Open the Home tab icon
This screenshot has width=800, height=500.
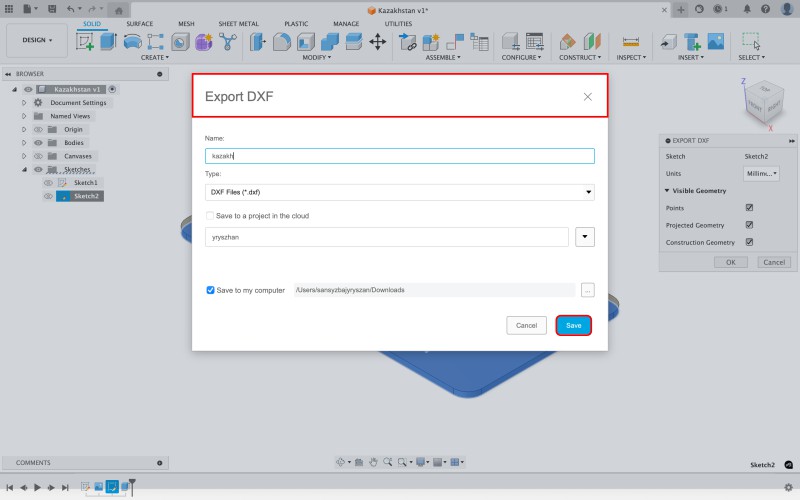click(119, 10)
